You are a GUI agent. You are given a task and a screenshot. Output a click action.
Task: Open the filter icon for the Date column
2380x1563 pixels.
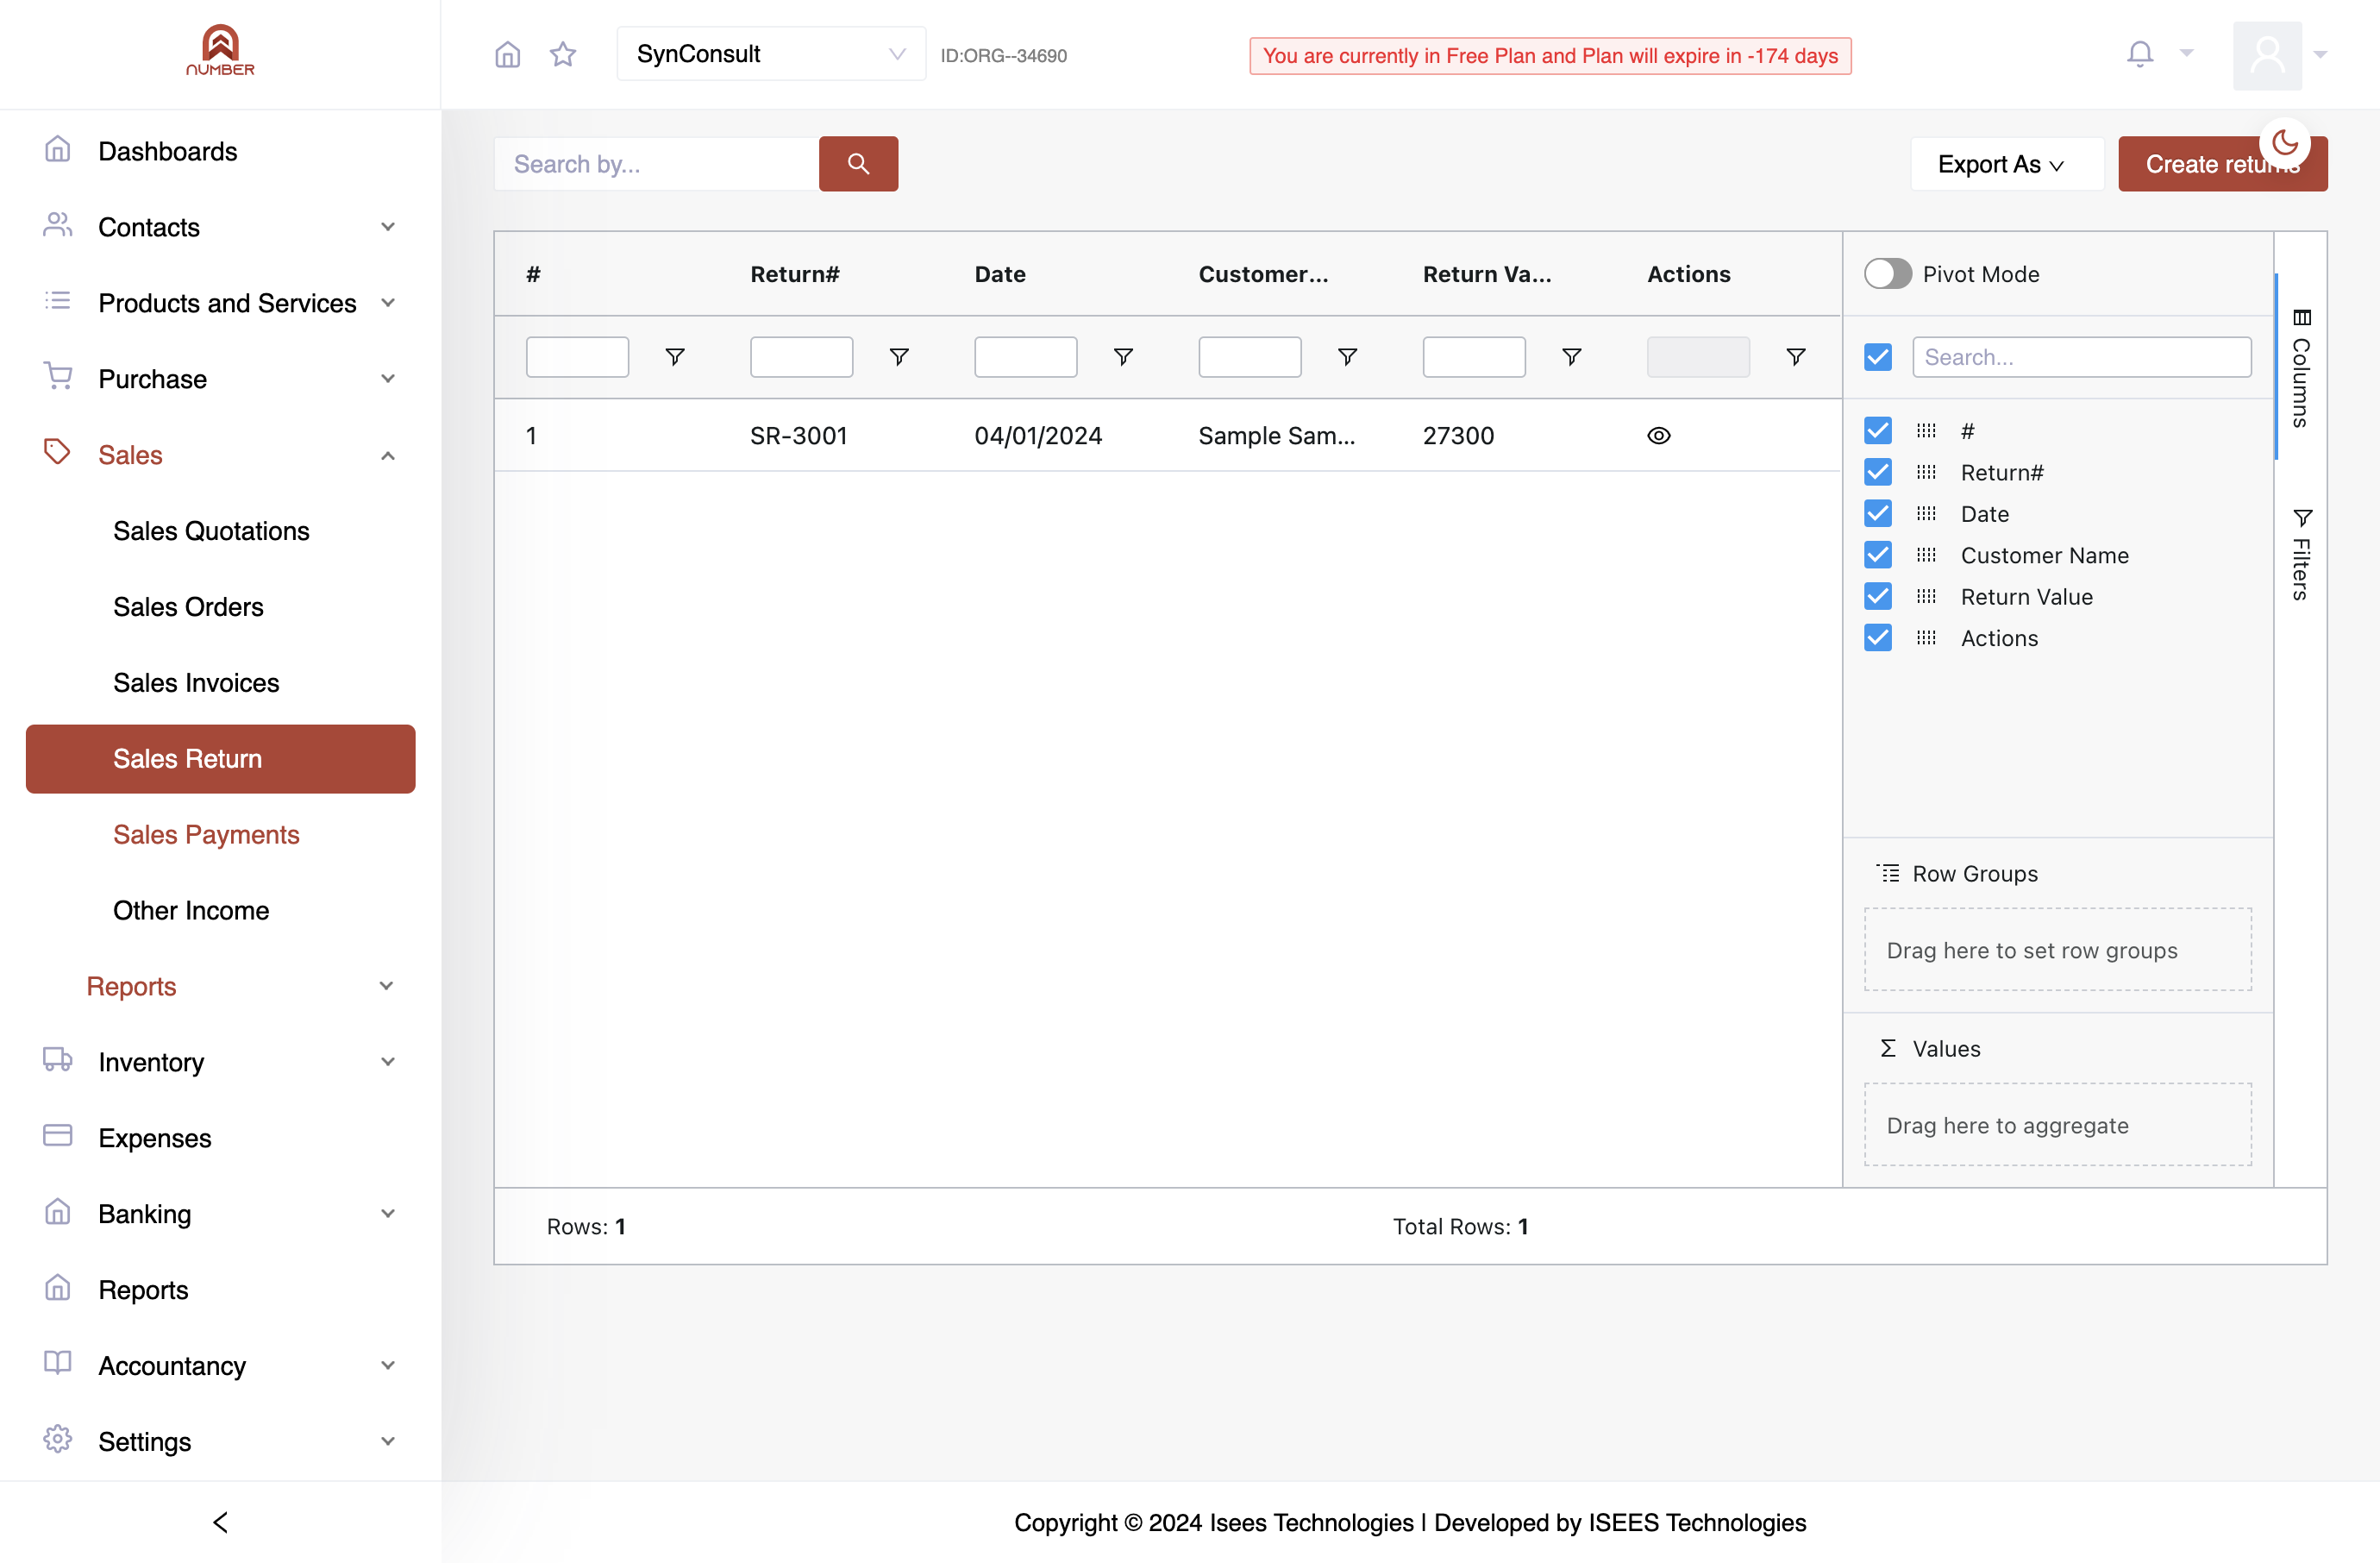pos(1123,357)
